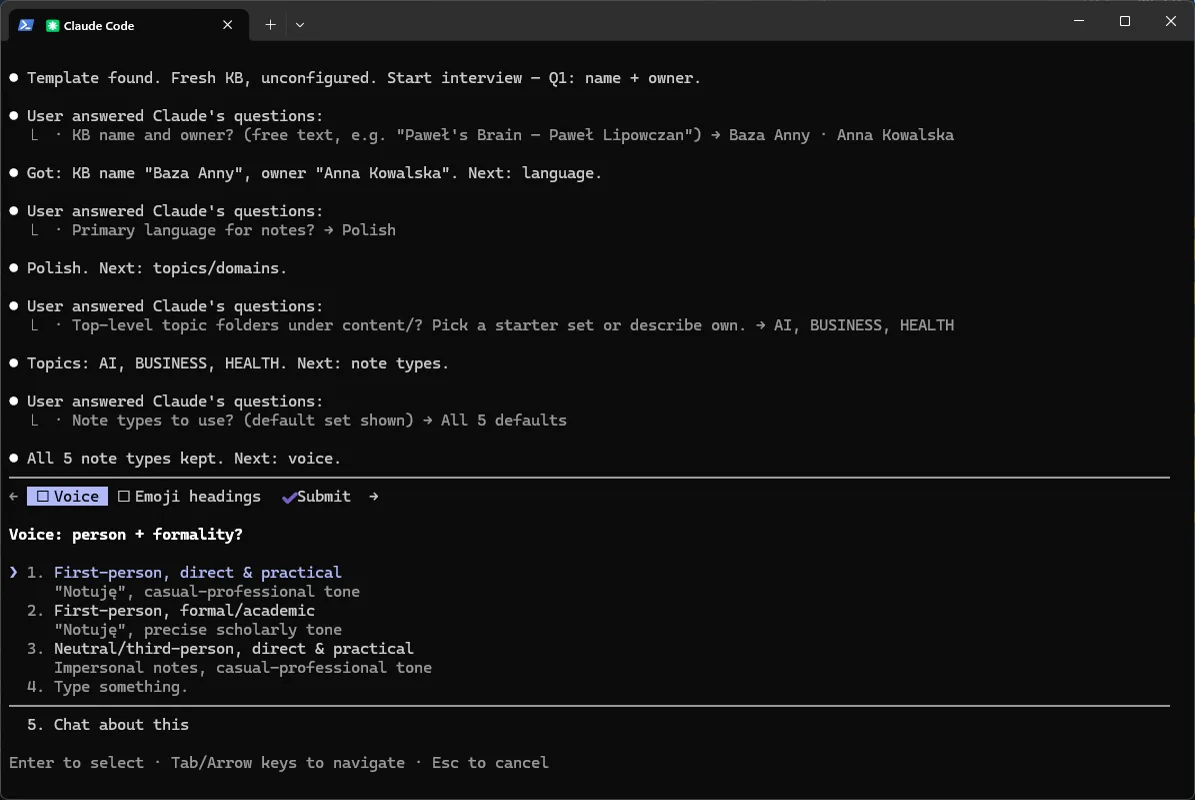Click the green Claude Code tab icon
Screen dimensions: 1195x800
(53, 25)
